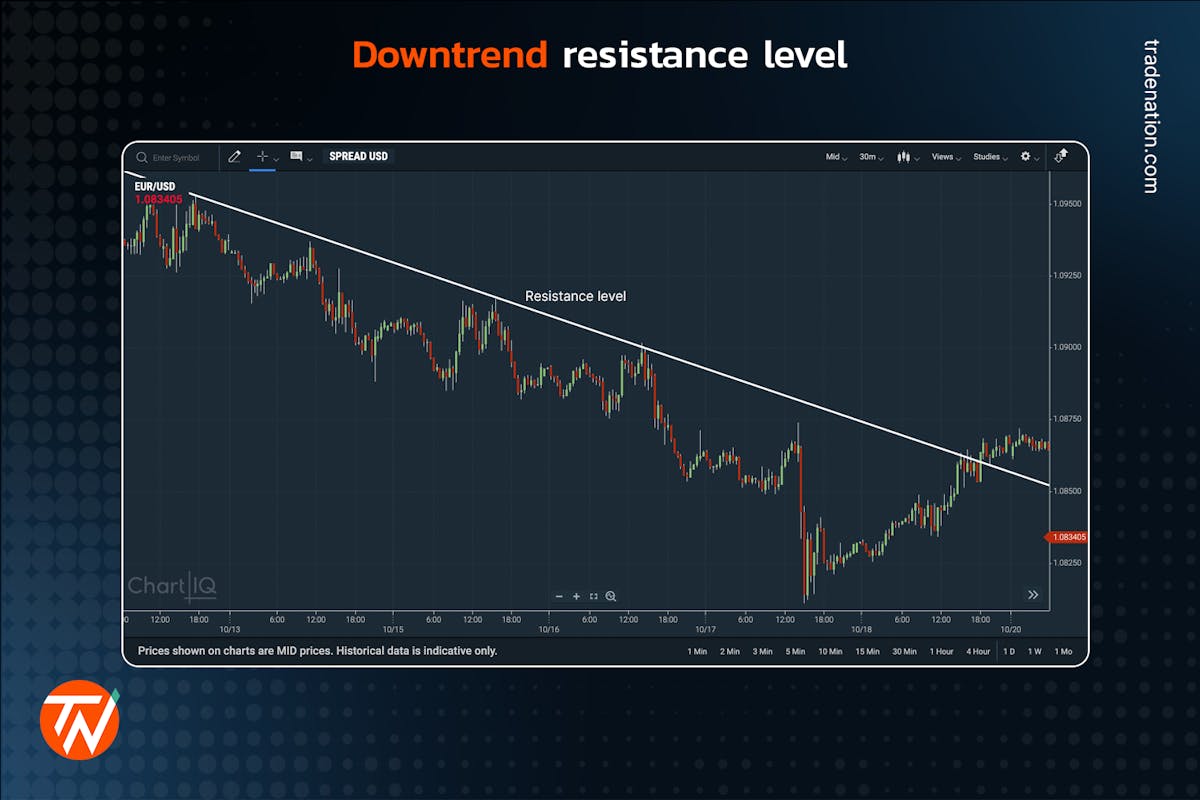
Task: Select the 1 Hour interval tab
Action: (941, 651)
